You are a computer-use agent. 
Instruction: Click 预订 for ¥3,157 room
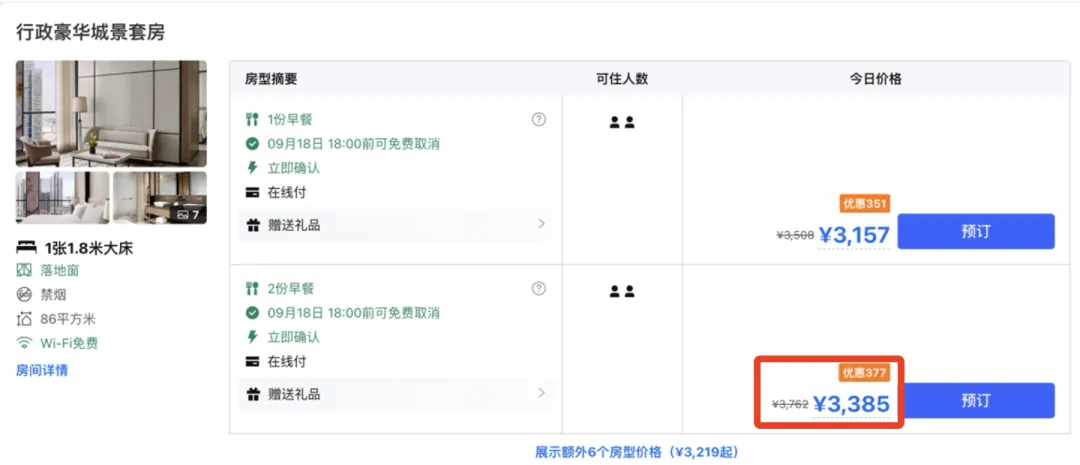pos(975,231)
